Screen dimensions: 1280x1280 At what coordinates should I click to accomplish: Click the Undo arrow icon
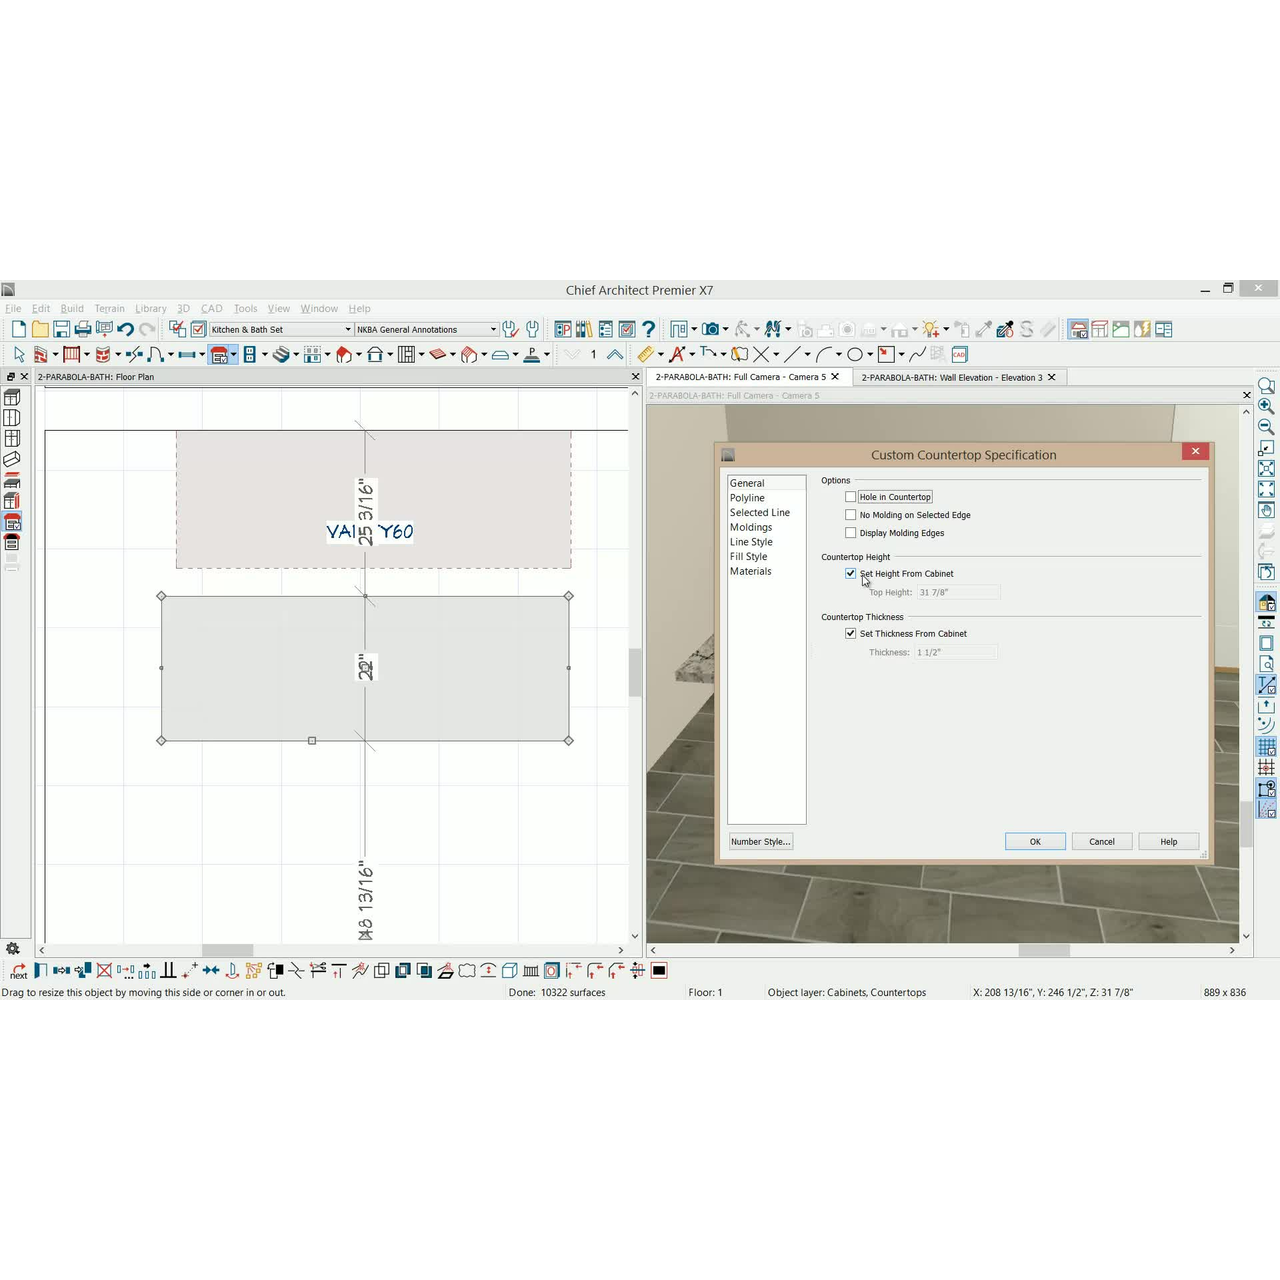pos(125,329)
